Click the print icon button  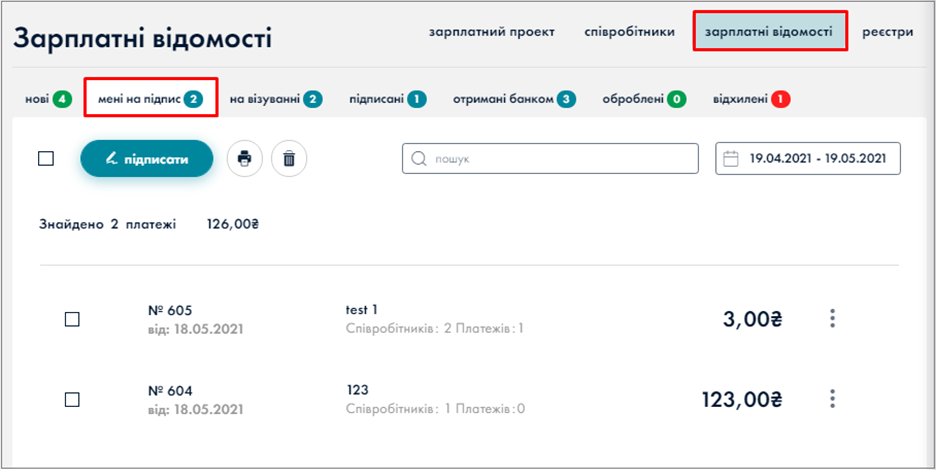(244, 159)
